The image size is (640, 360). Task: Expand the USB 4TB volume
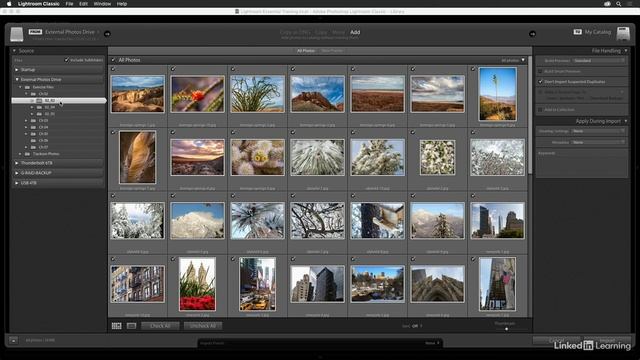coord(17,183)
